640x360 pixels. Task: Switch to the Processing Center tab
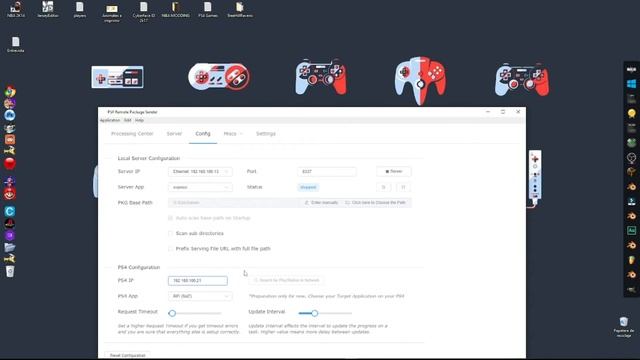pyautogui.click(x=132, y=134)
